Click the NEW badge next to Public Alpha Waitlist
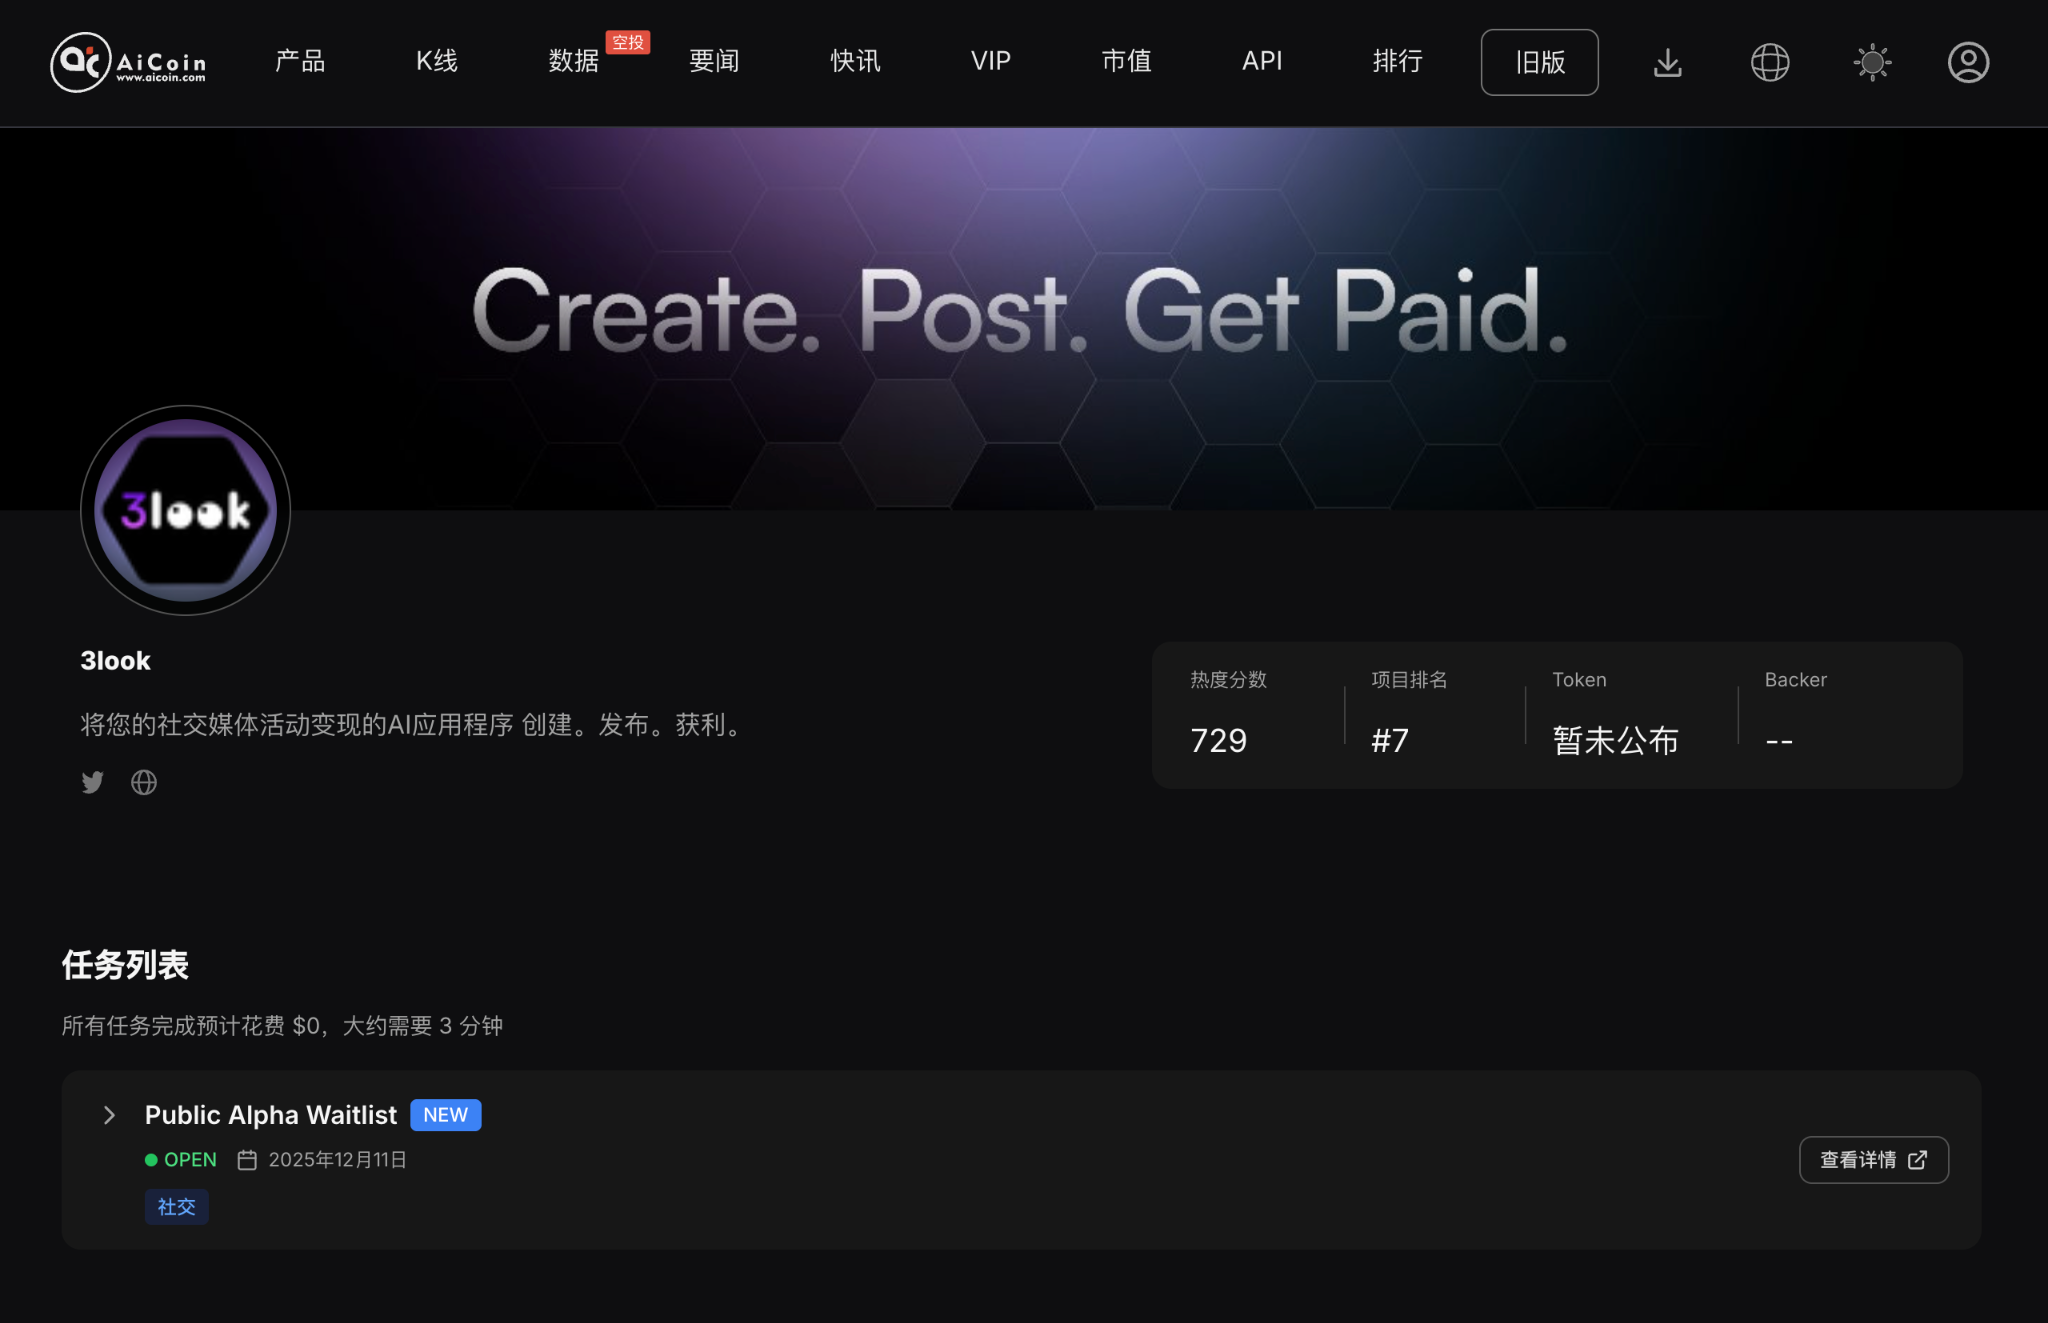Image resolution: width=2048 pixels, height=1323 pixels. point(445,1114)
